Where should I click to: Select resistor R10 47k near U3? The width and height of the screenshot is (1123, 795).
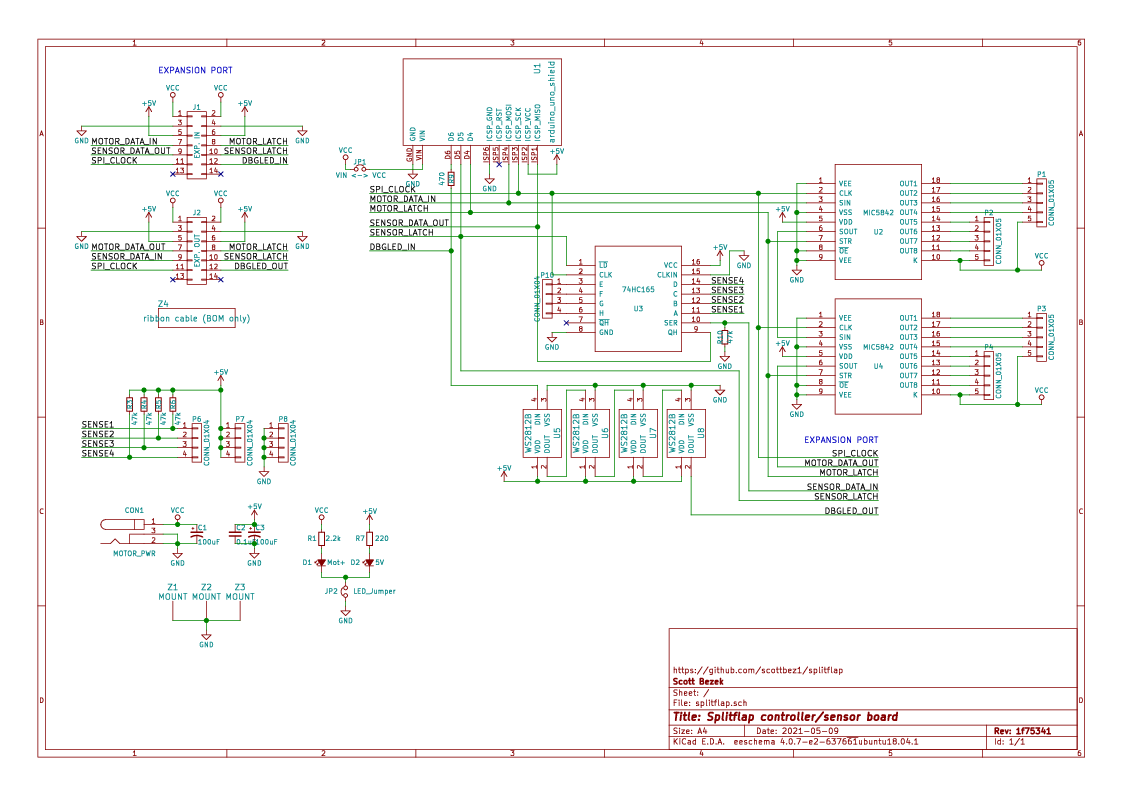tap(725, 337)
